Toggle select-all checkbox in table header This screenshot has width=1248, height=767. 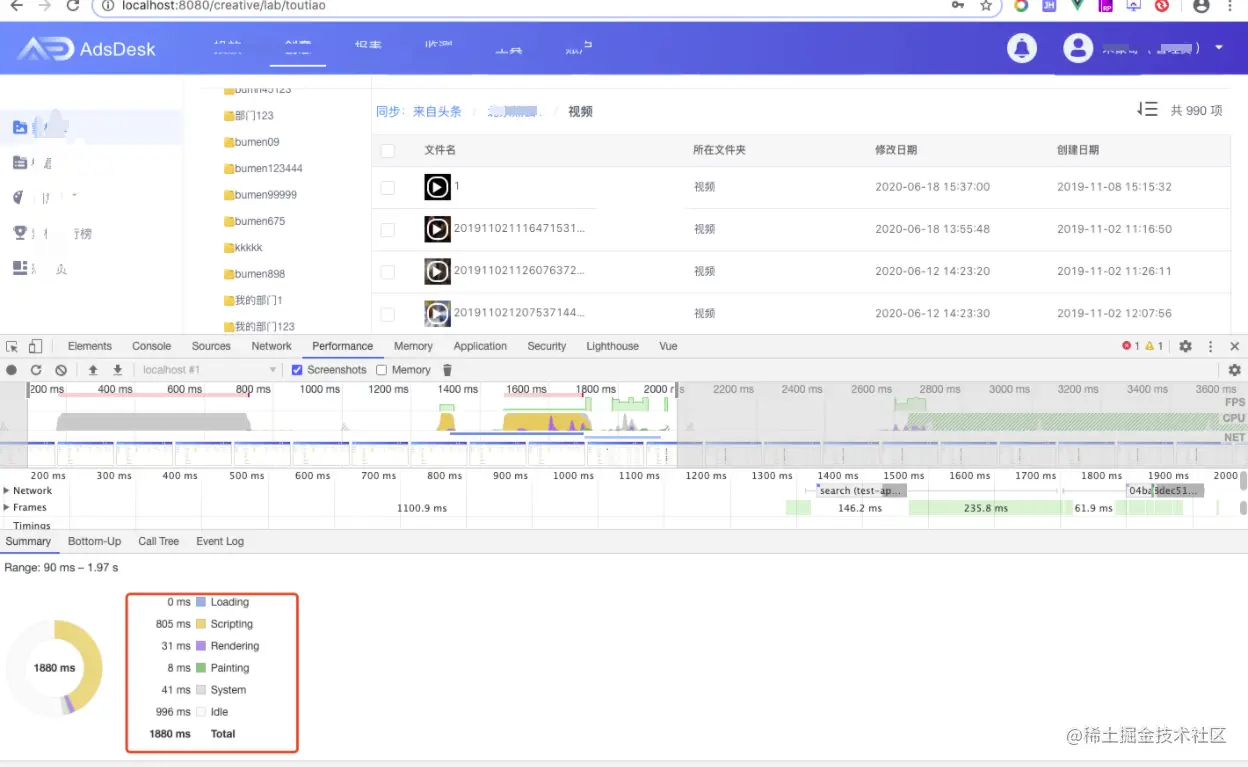[x=388, y=151]
